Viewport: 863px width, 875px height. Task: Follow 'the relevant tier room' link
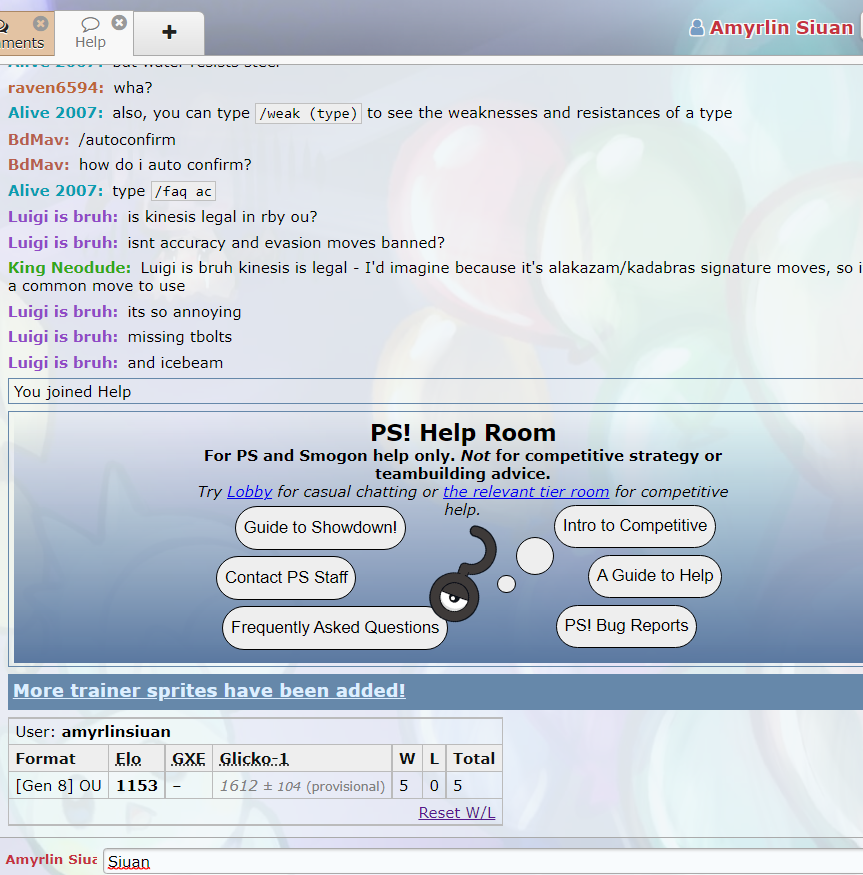click(x=526, y=492)
